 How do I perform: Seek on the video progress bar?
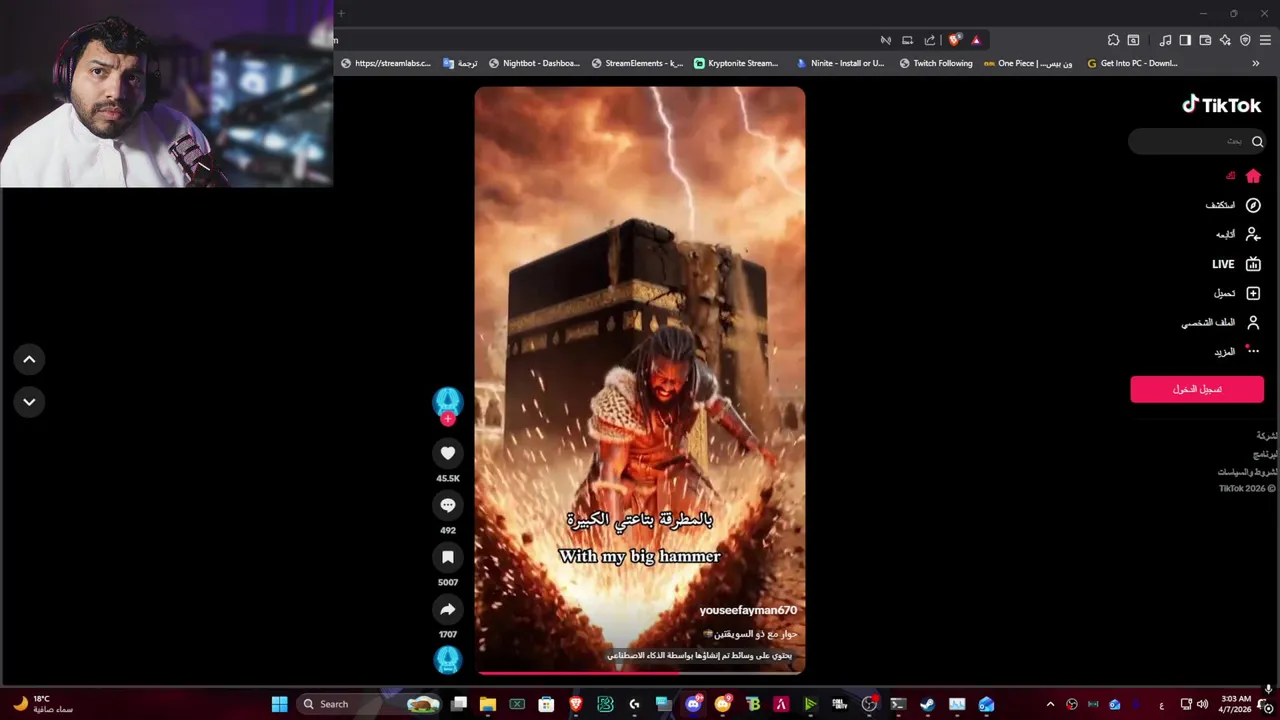point(640,673)
